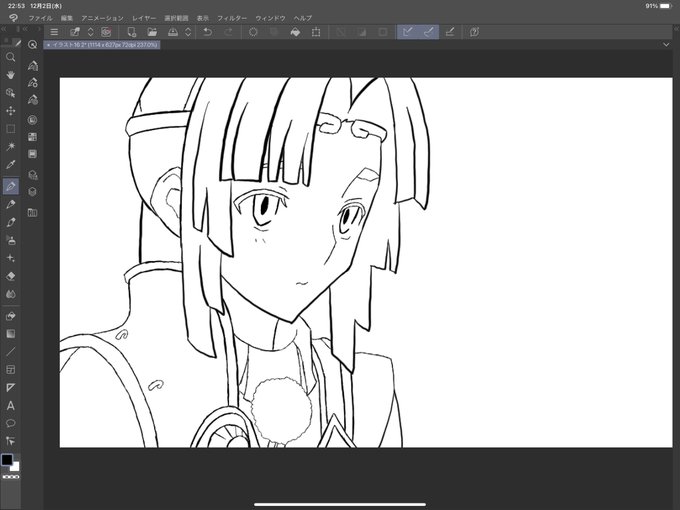This screenshot has height=510, width=680.
Task: Select the イラスト16 canvas tab
Action: coord(102,45)
